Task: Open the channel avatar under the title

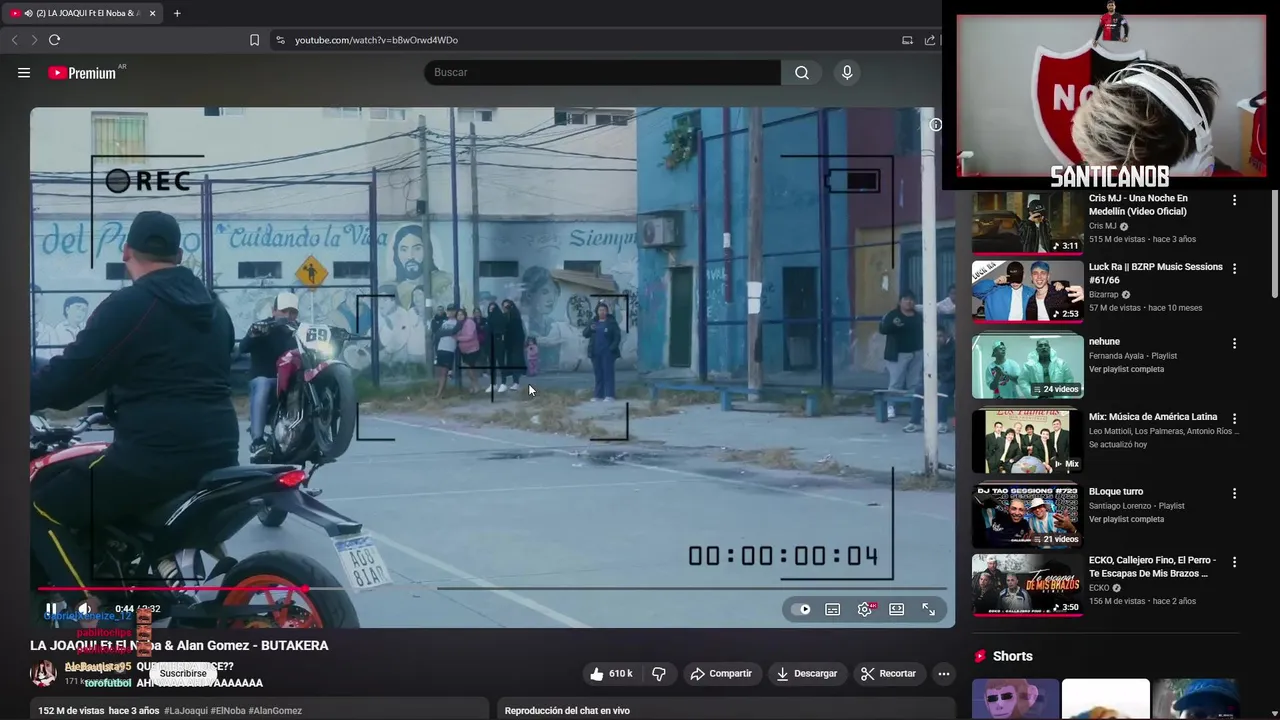Action: (43, 674)
